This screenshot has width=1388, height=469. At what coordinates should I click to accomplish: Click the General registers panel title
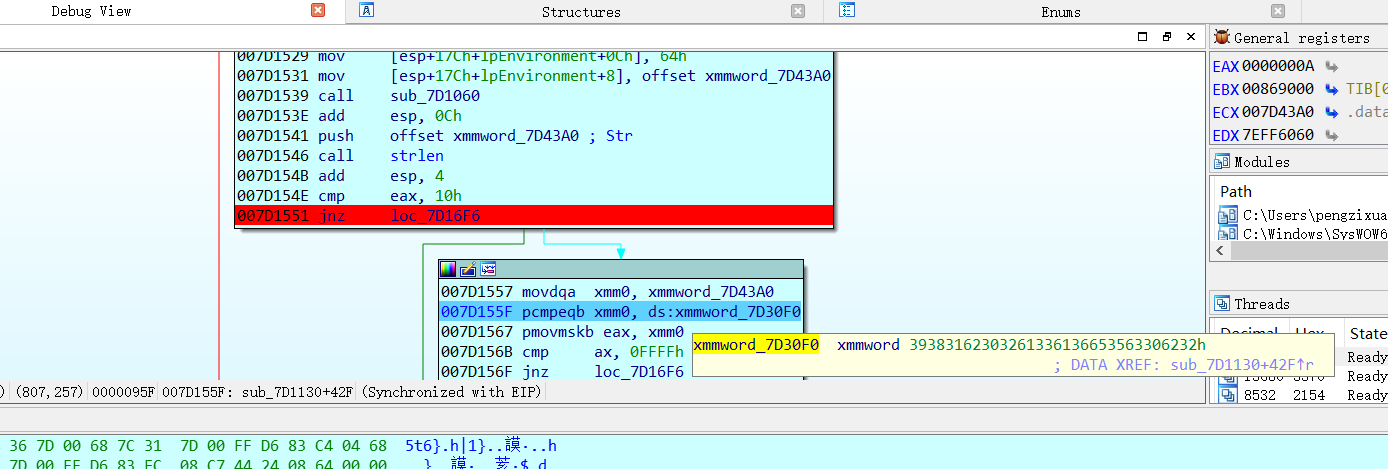coord(1302,38)
